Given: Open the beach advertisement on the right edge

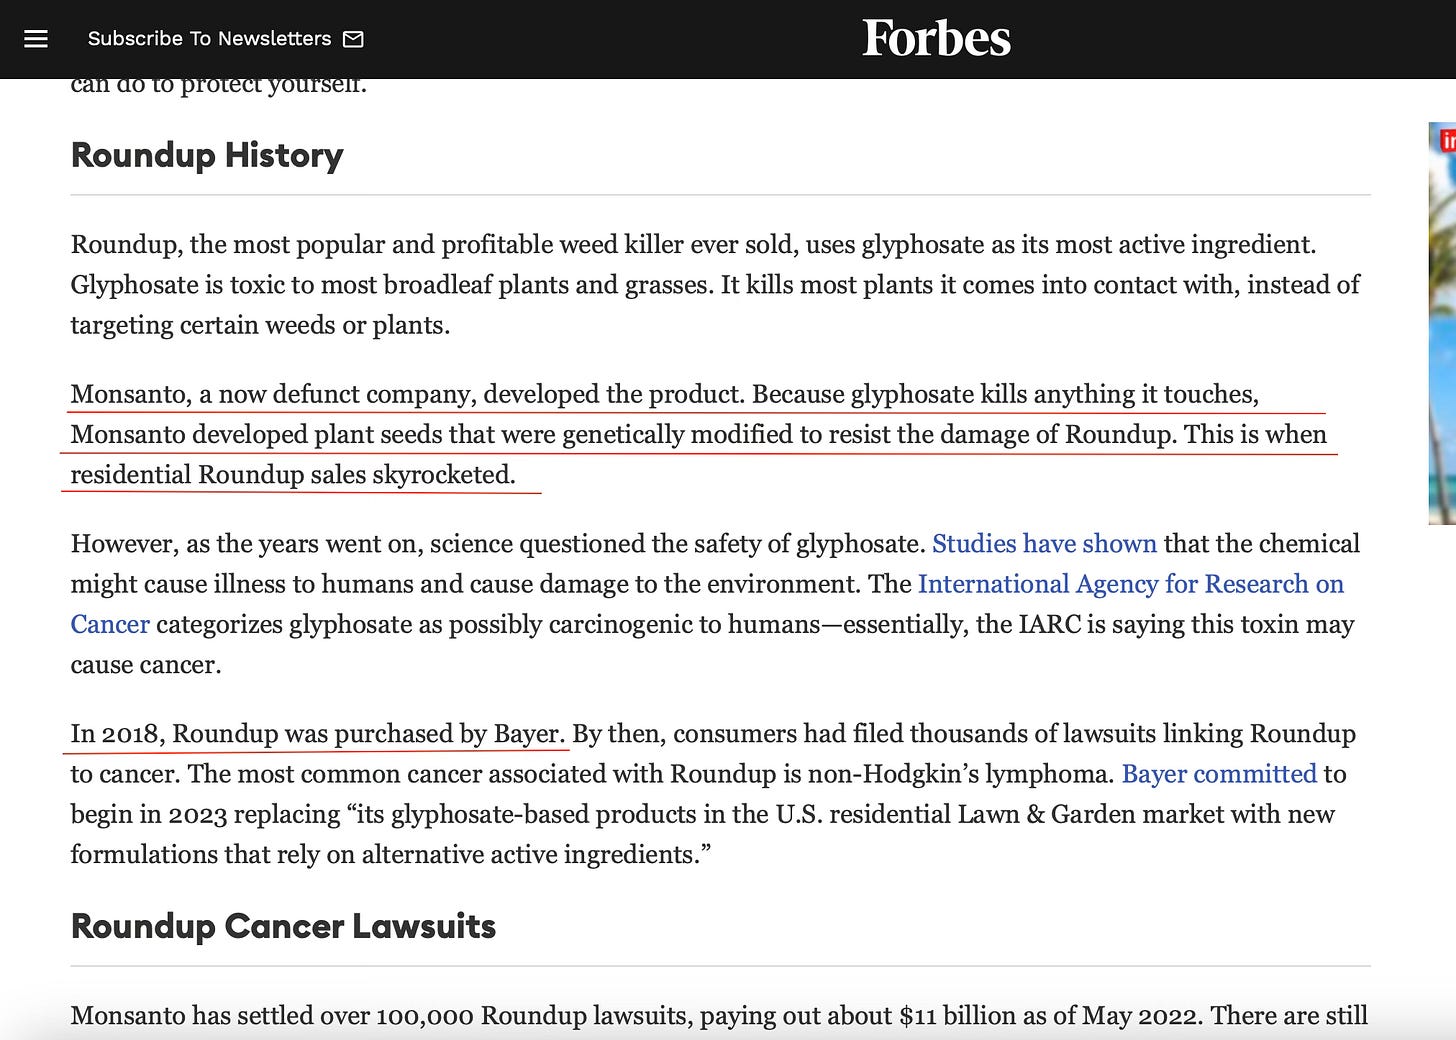Looking at the screenshot, I should tap(1442, 323).
